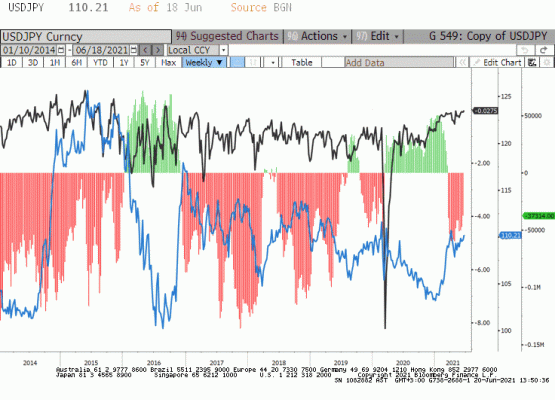The image size is (555, 400).
Task: Select the highlighted line chart type icon
Action: pyautogui.click(x=237, y=63)
